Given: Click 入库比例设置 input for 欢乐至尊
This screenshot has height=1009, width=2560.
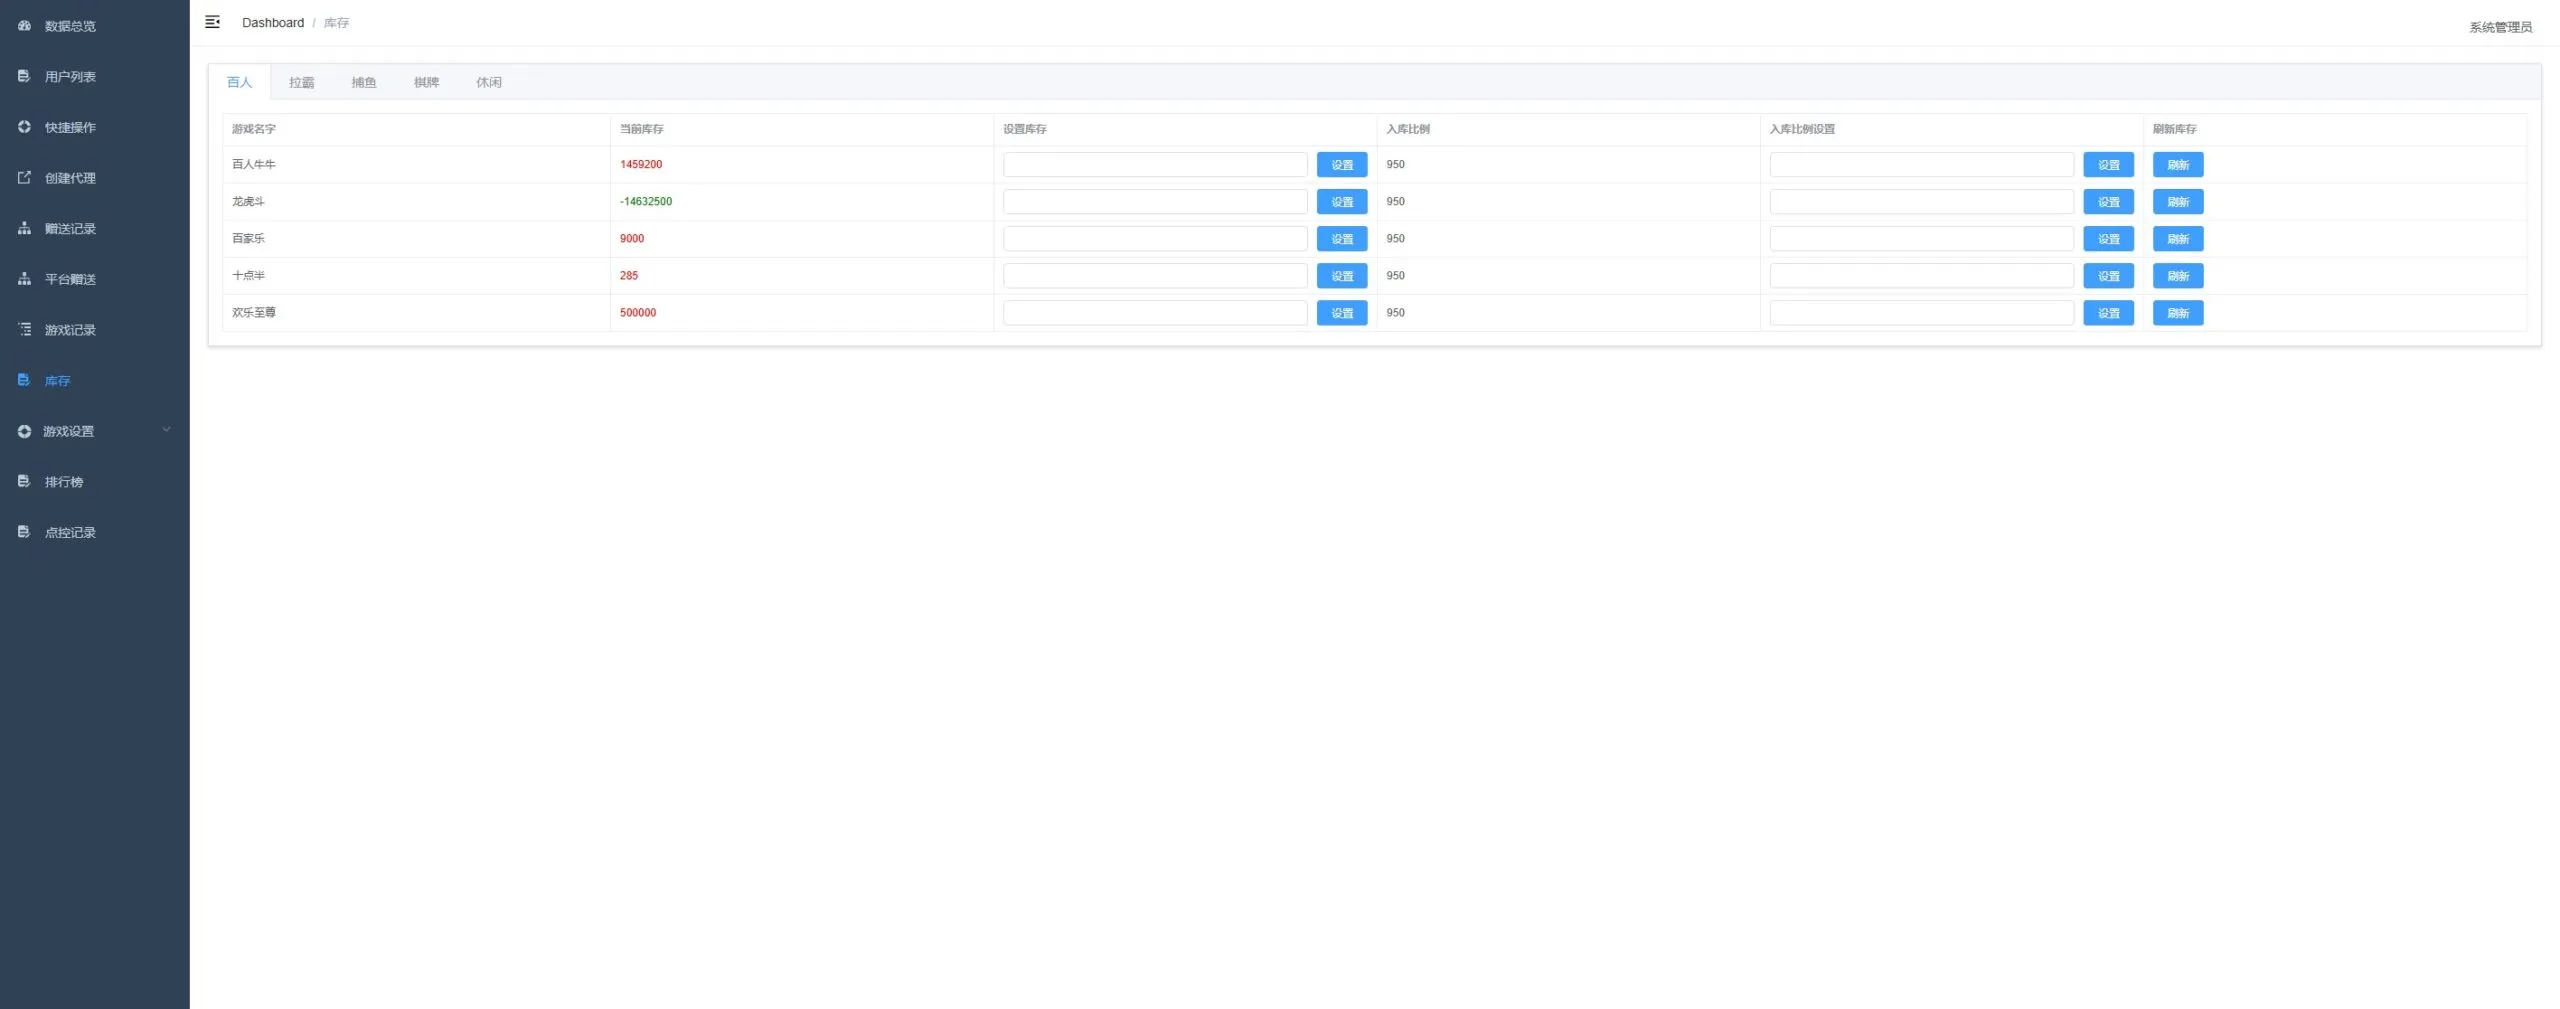Looking at the screenshot, I should (x=1921, y=312).
